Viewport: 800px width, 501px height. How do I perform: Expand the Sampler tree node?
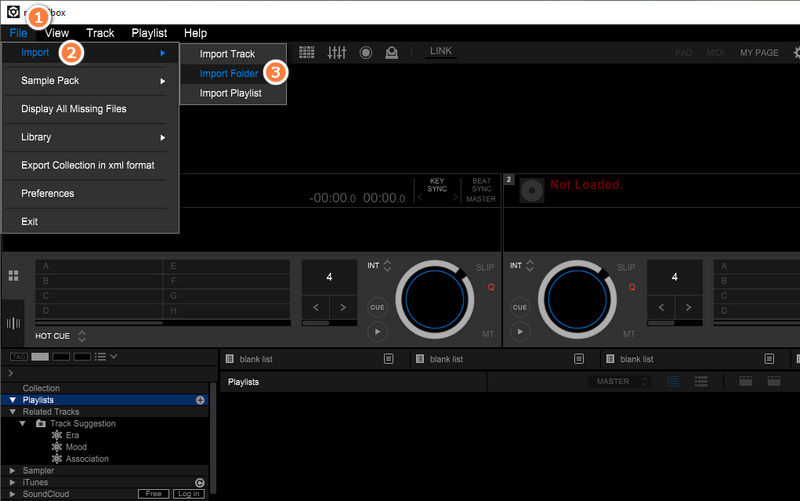coord(12,470)
